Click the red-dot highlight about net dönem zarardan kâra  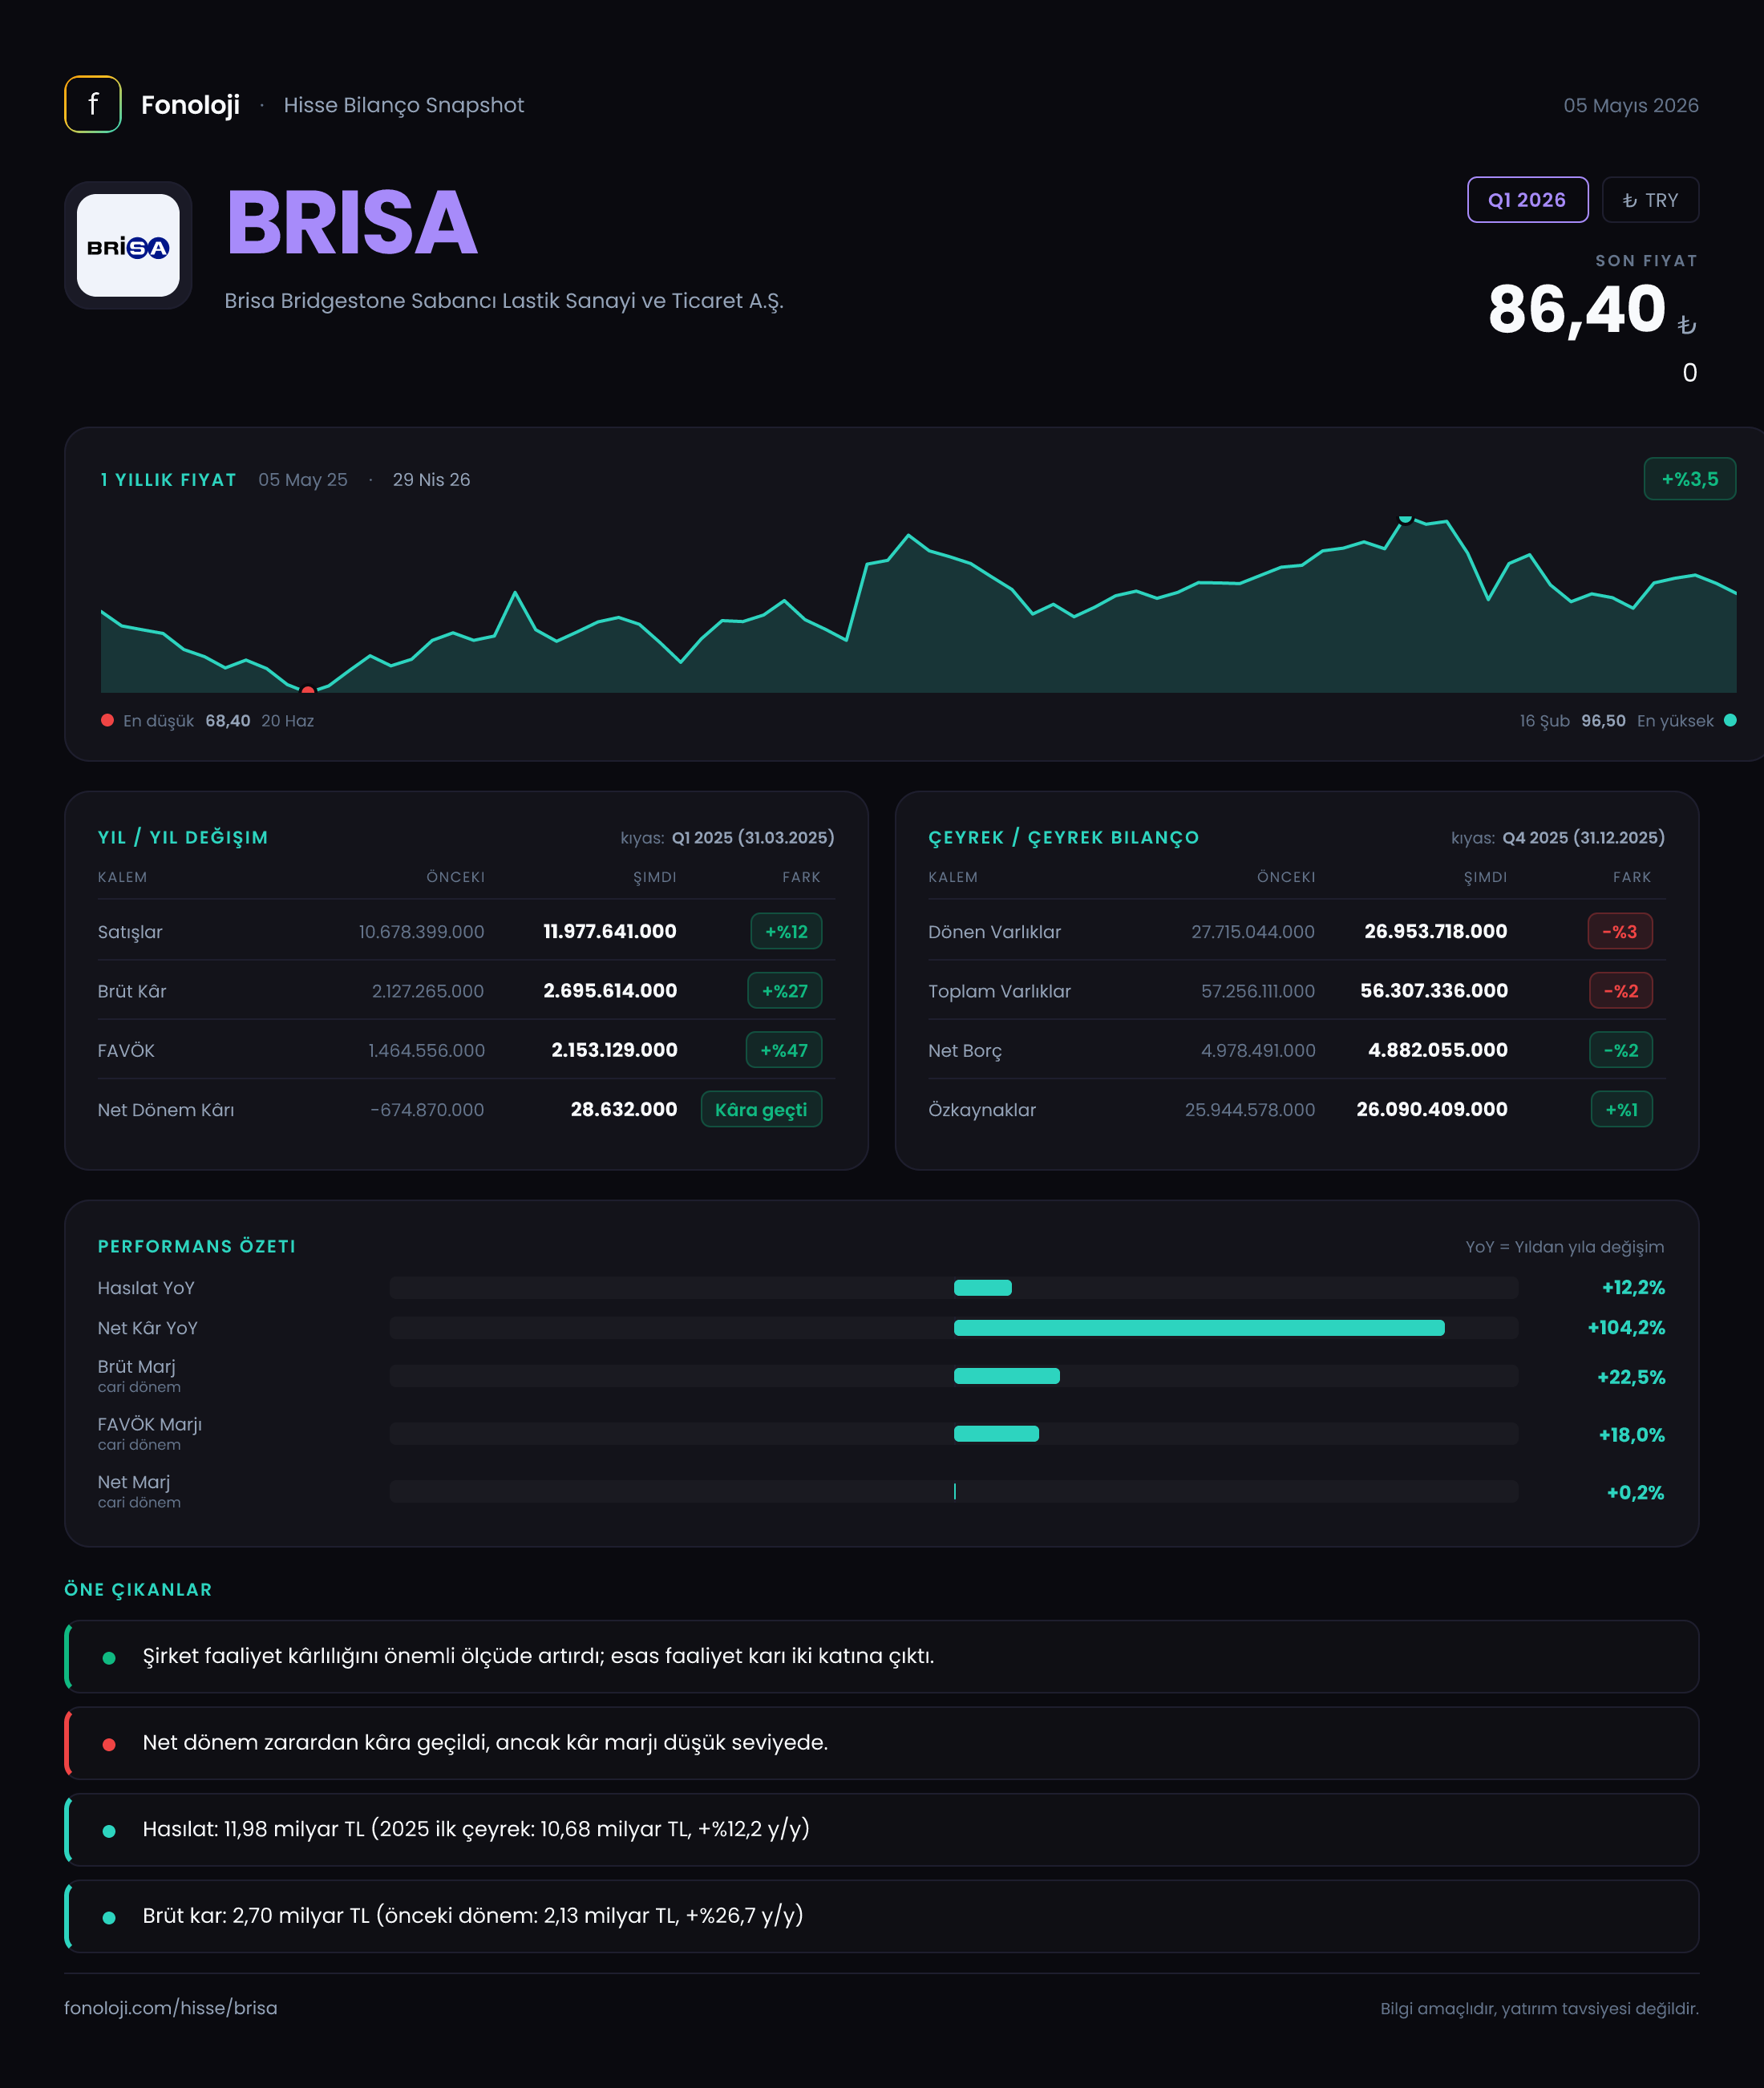coord(882,1743)
